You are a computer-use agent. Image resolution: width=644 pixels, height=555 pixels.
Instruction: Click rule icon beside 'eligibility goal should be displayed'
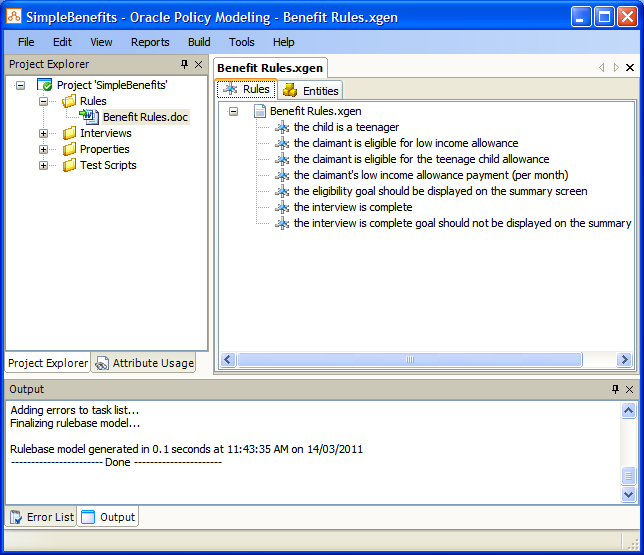[282, 191]
